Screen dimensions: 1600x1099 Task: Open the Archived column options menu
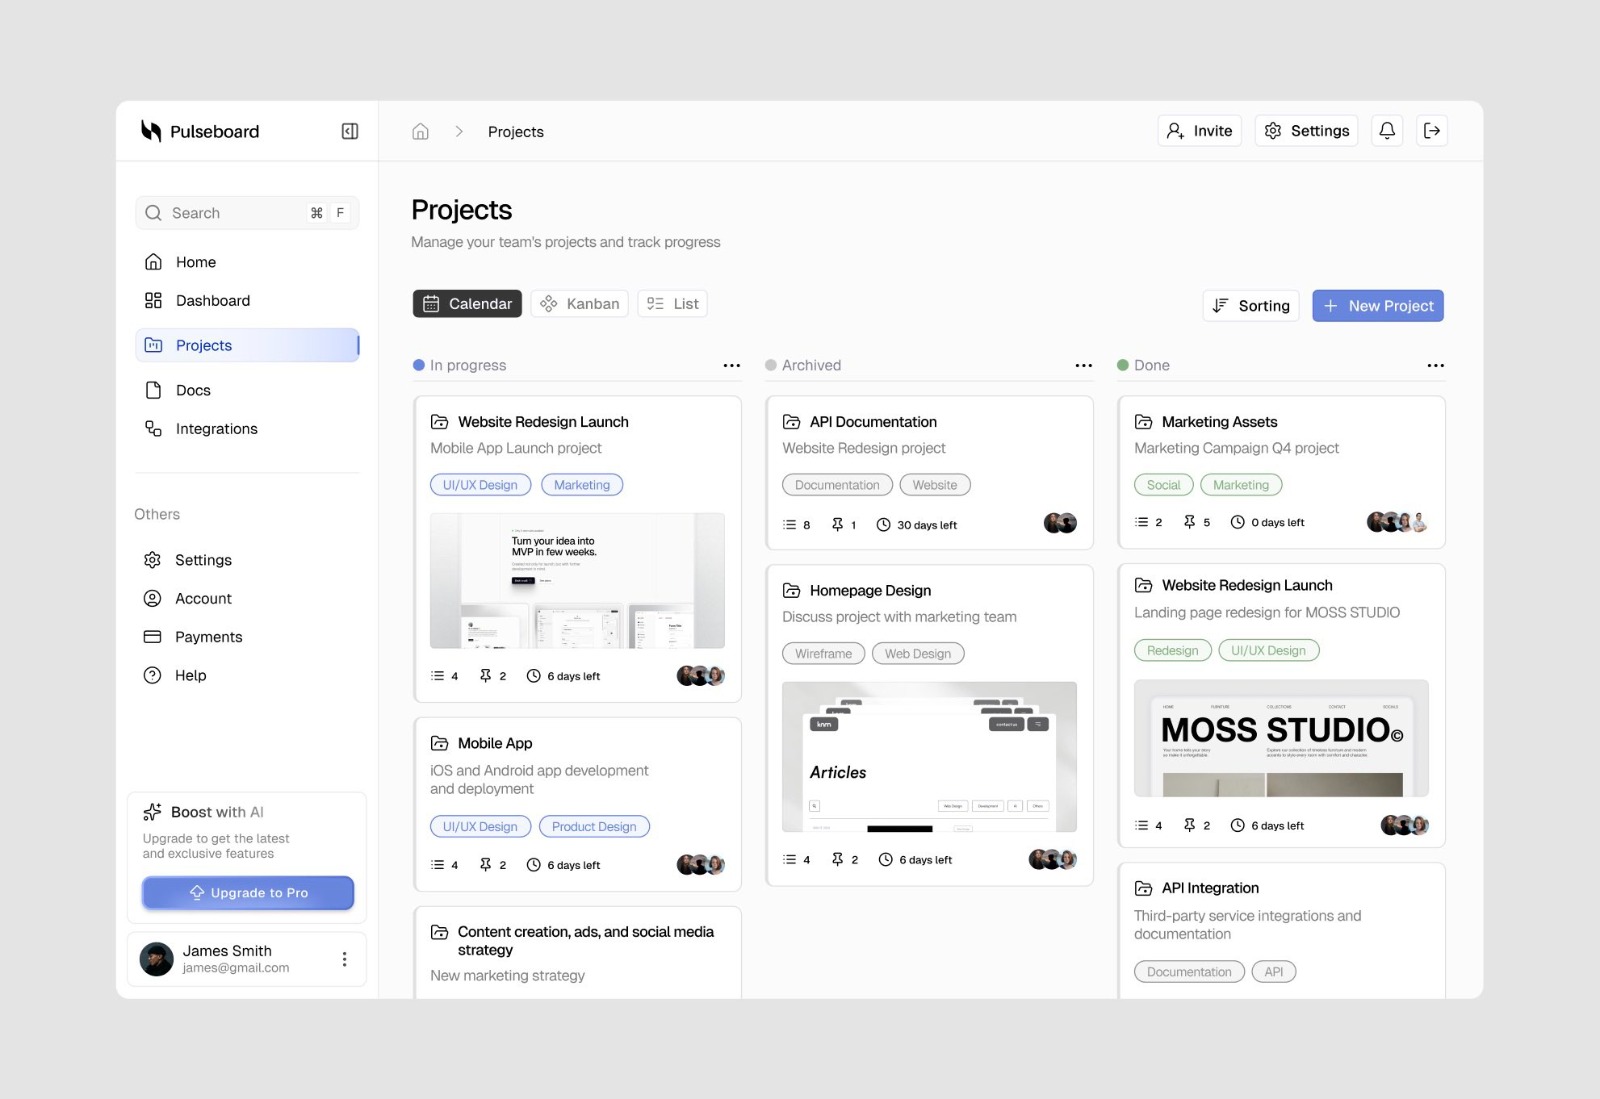pos(1083,365)
